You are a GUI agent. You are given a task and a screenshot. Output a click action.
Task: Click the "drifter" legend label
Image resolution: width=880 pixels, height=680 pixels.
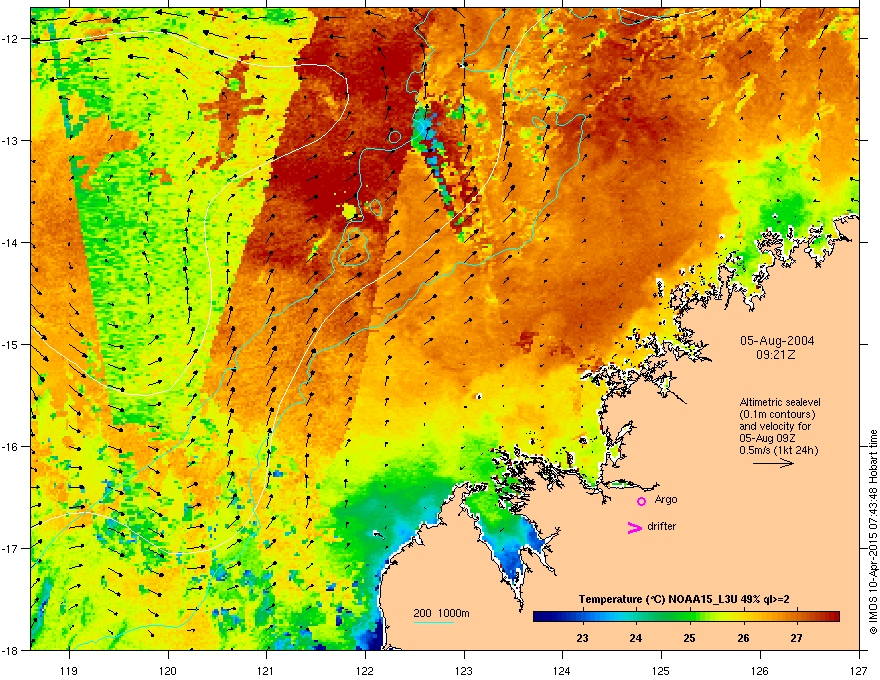(661, 526)
